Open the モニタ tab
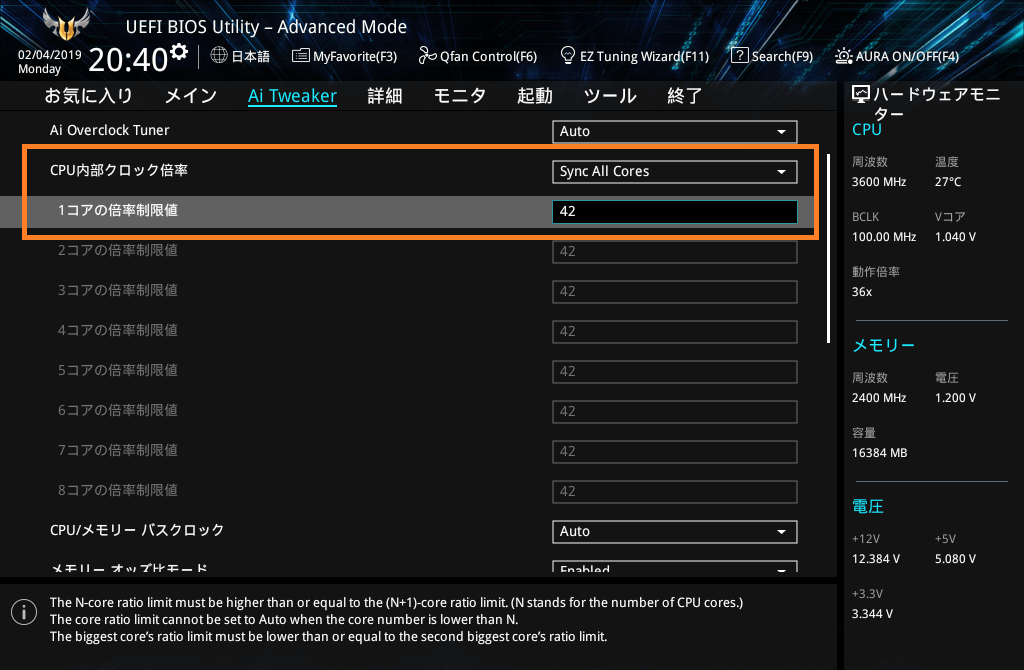The height and width of the screenshot is (670, 1024). click(460, 96)
